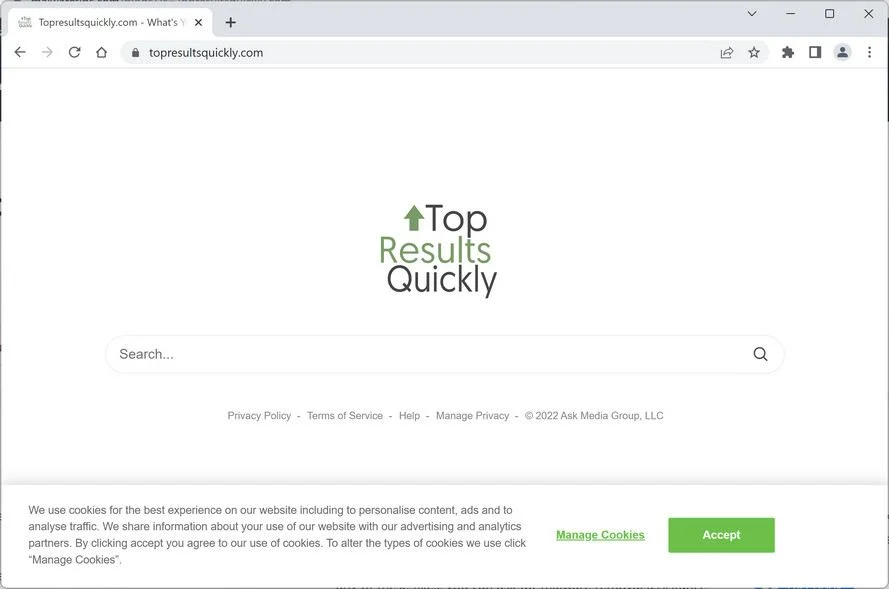Image resolution: width=889 pixels, height=589 pixels.
Task: Expand the tab search chevron
Action: coord(752,14)
